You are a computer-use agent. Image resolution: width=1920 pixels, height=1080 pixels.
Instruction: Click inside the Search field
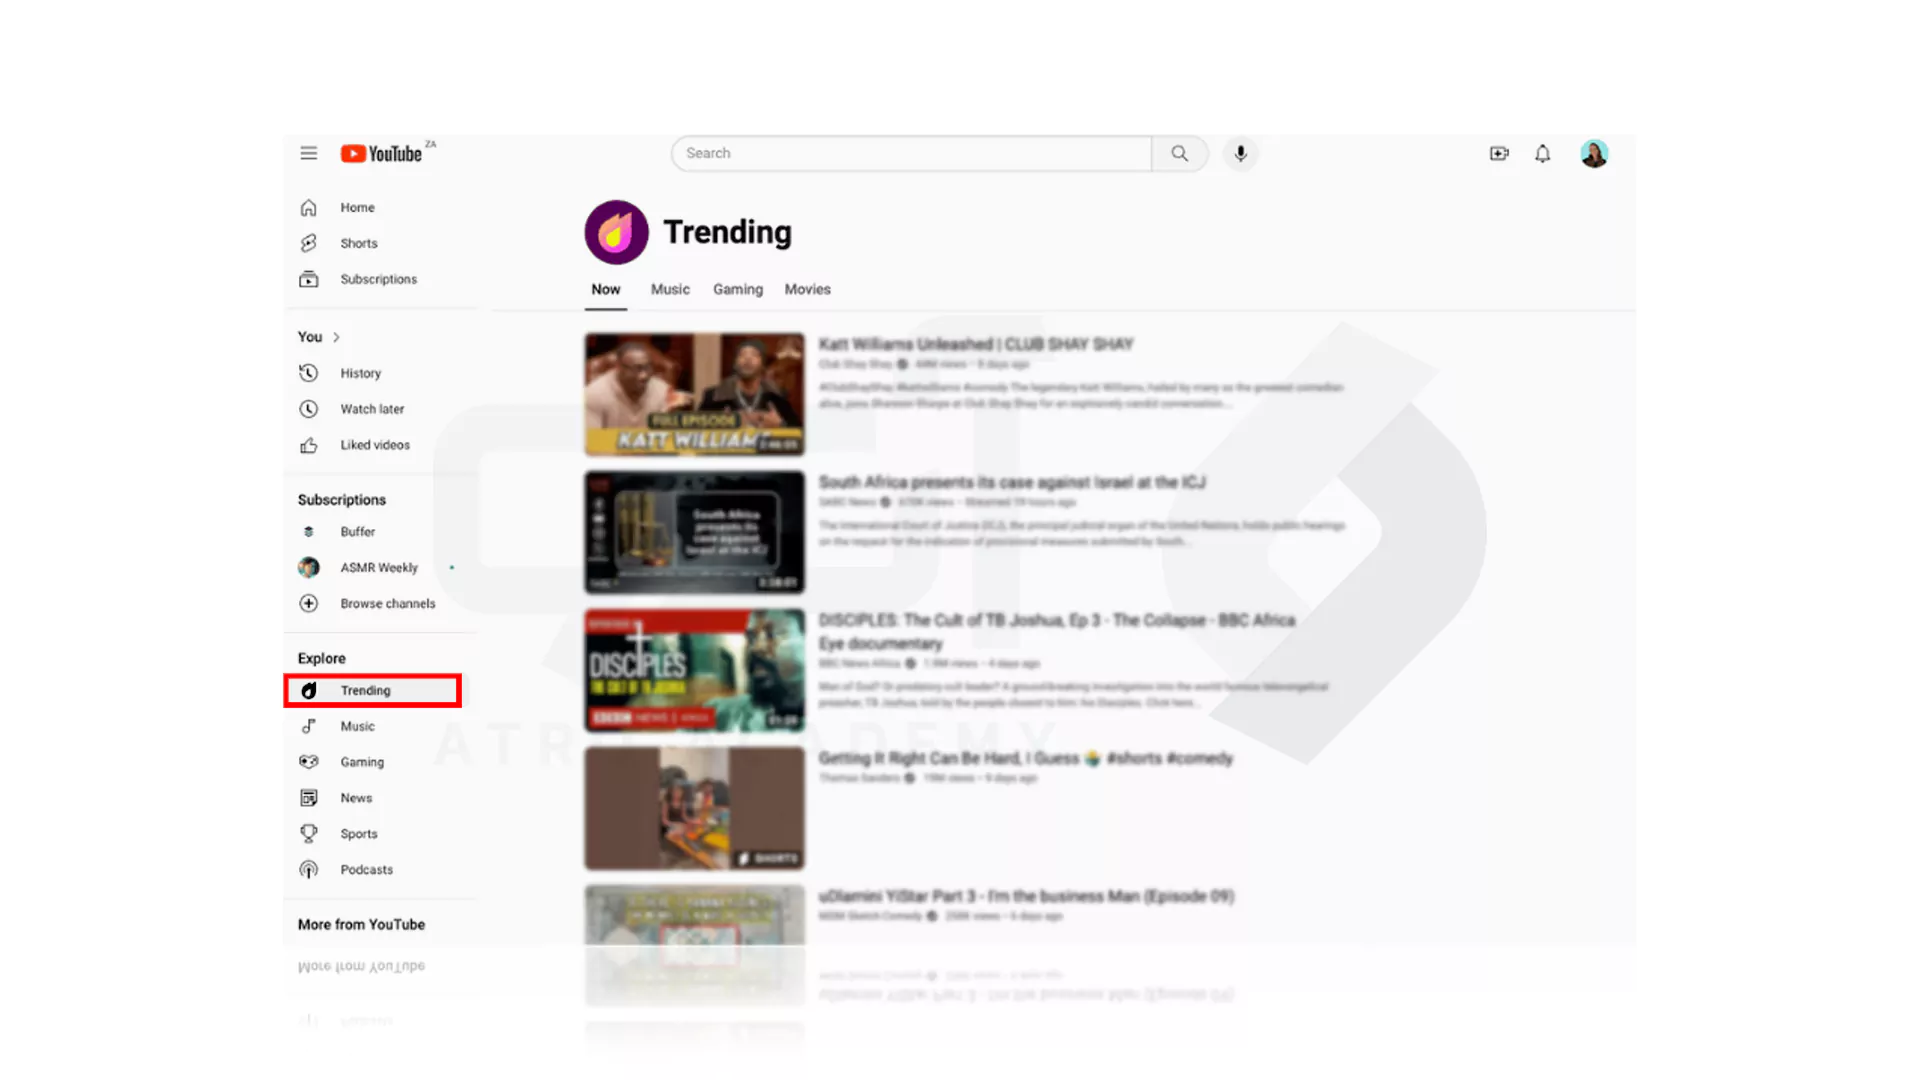pos(911,153)
